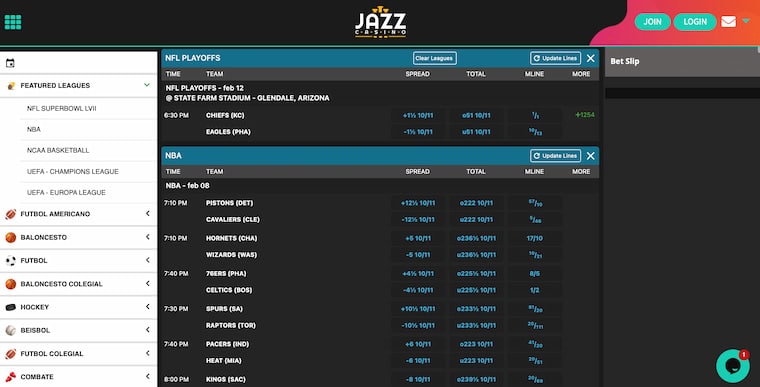Viewport: 760px width, 387px height.
Task: Expand the Futbol Americano category
Action: [x=148, y=213]
